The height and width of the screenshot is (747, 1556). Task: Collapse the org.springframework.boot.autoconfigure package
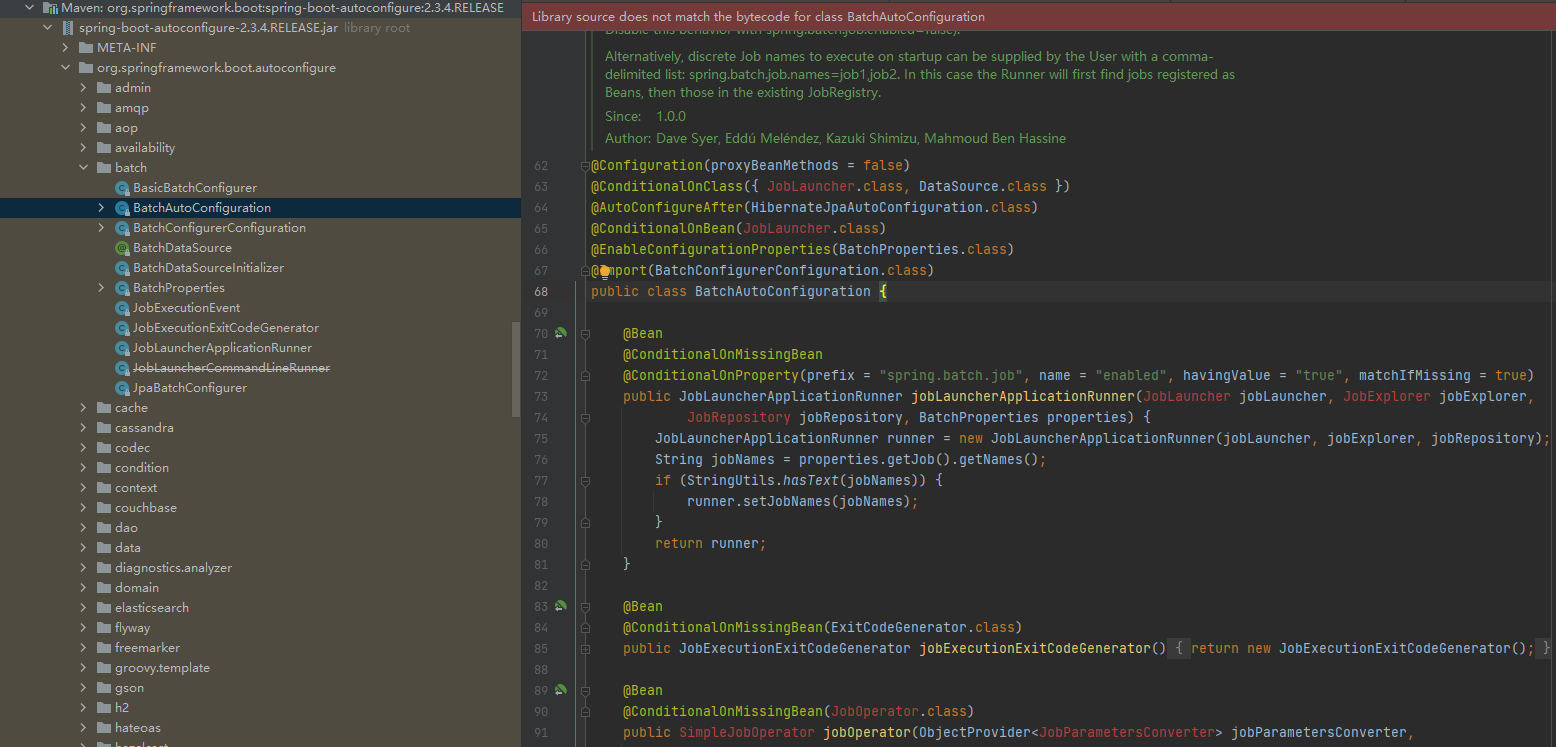[x=66, y=68]
